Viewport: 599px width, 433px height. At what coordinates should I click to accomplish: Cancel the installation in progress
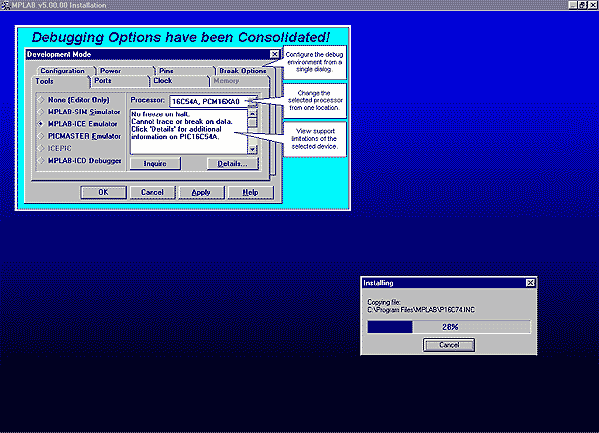(x=449, y=345)
